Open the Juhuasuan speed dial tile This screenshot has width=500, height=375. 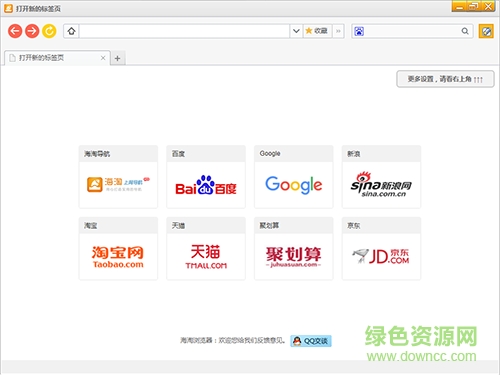coord(294,249)
